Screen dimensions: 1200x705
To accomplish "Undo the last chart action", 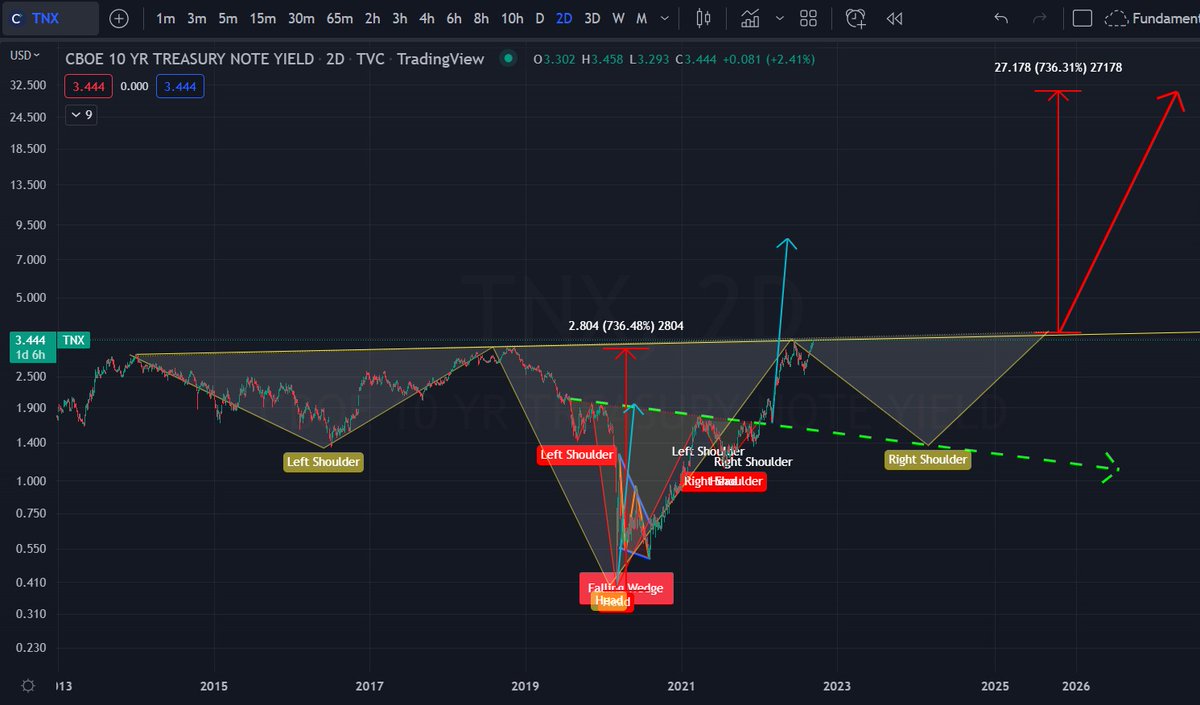I will (1002, 18).
